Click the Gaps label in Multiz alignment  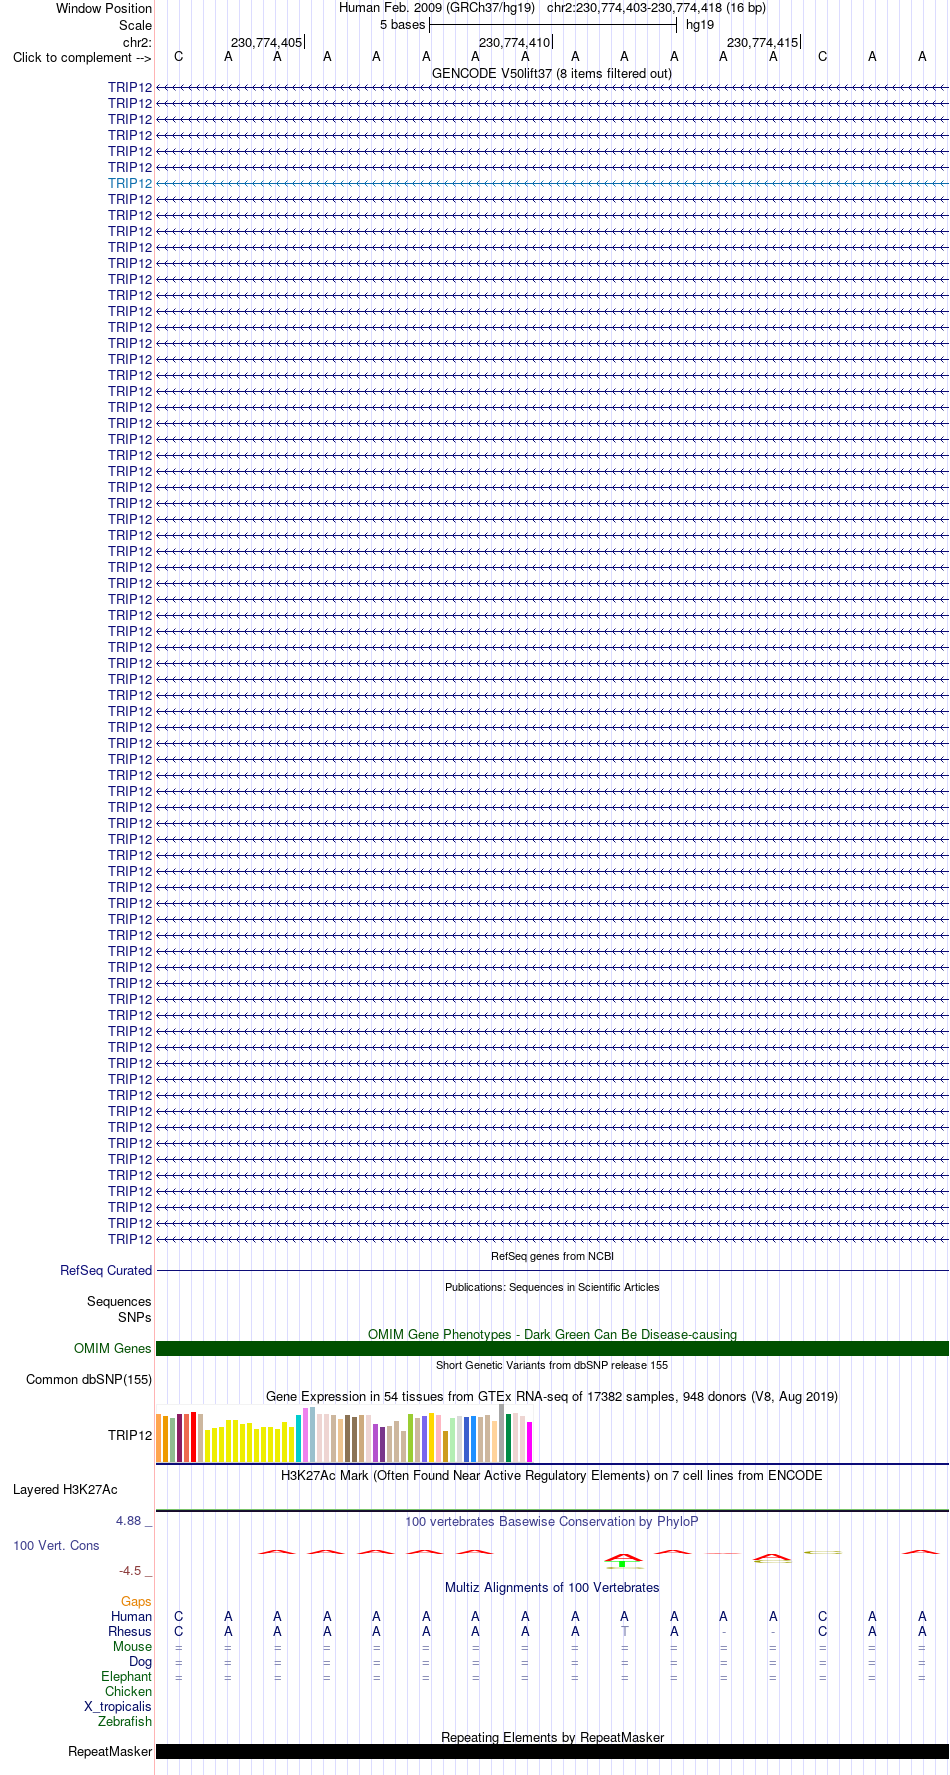point(136,1601)
